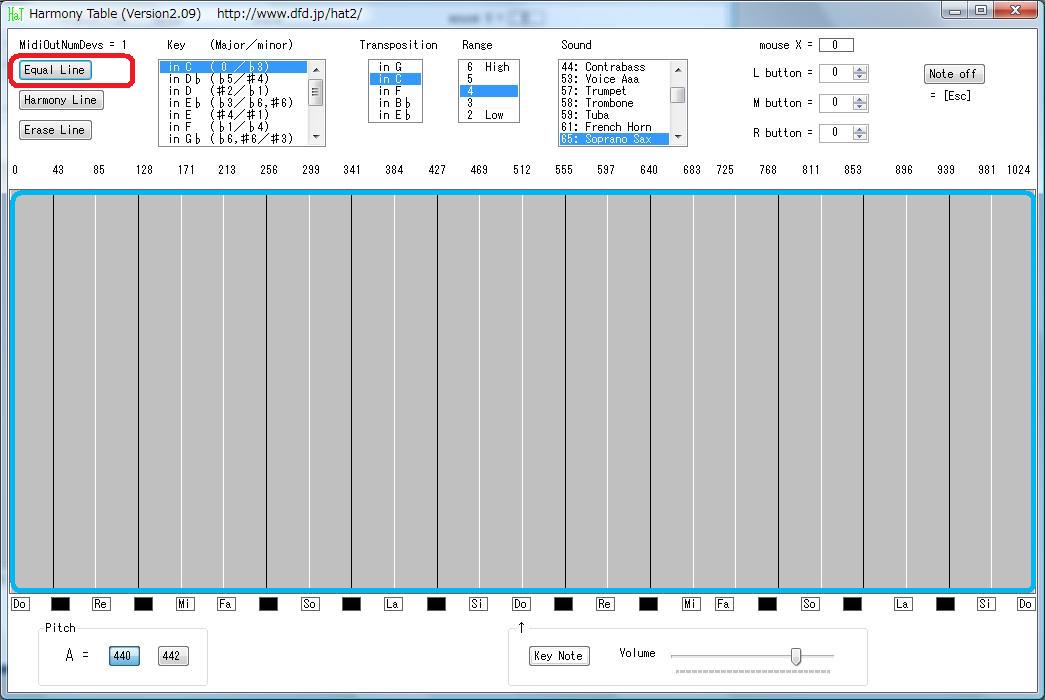
Task: Select sound 53: Voice Aaa
Action: [x=614, y=79]
